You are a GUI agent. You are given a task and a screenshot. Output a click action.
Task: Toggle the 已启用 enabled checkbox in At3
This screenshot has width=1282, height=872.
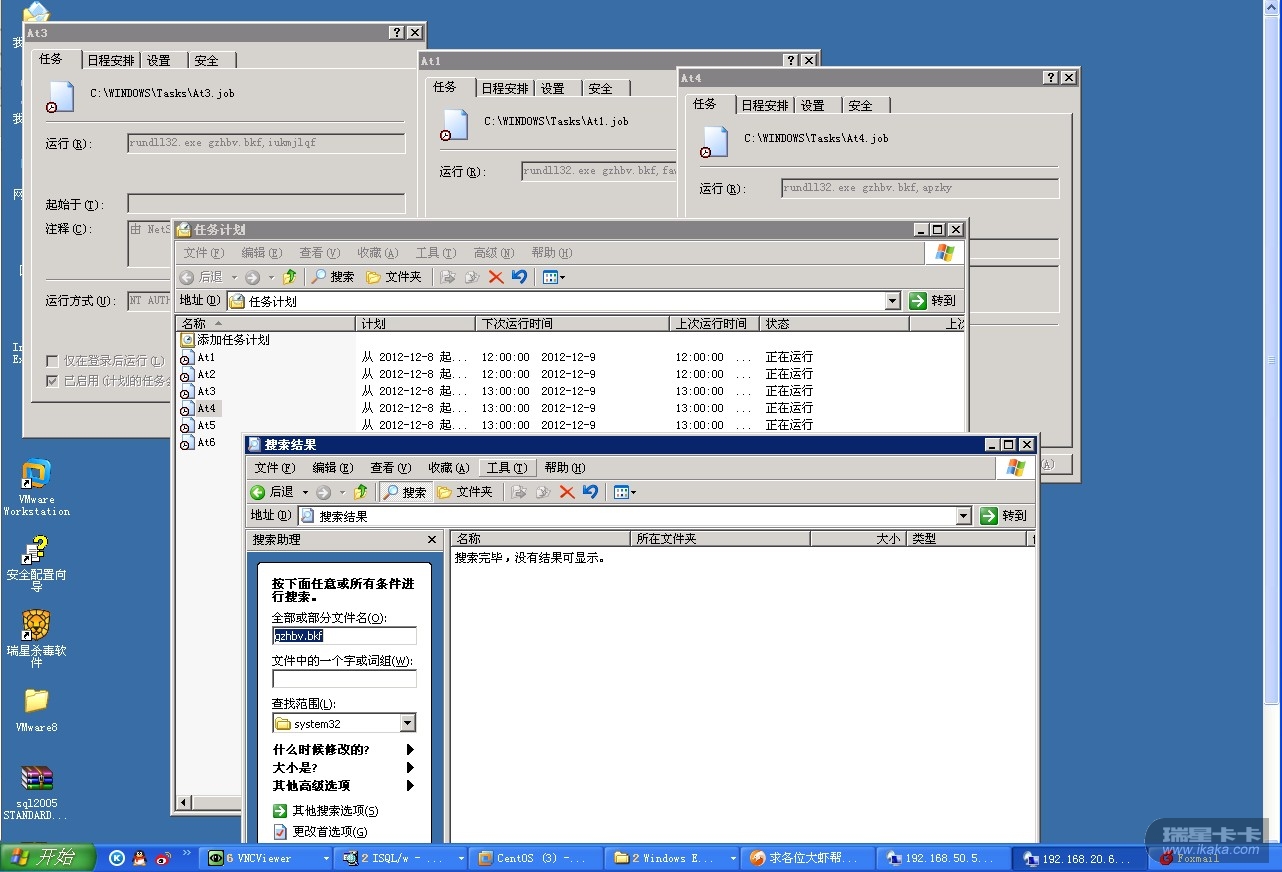tap(52, 381)
